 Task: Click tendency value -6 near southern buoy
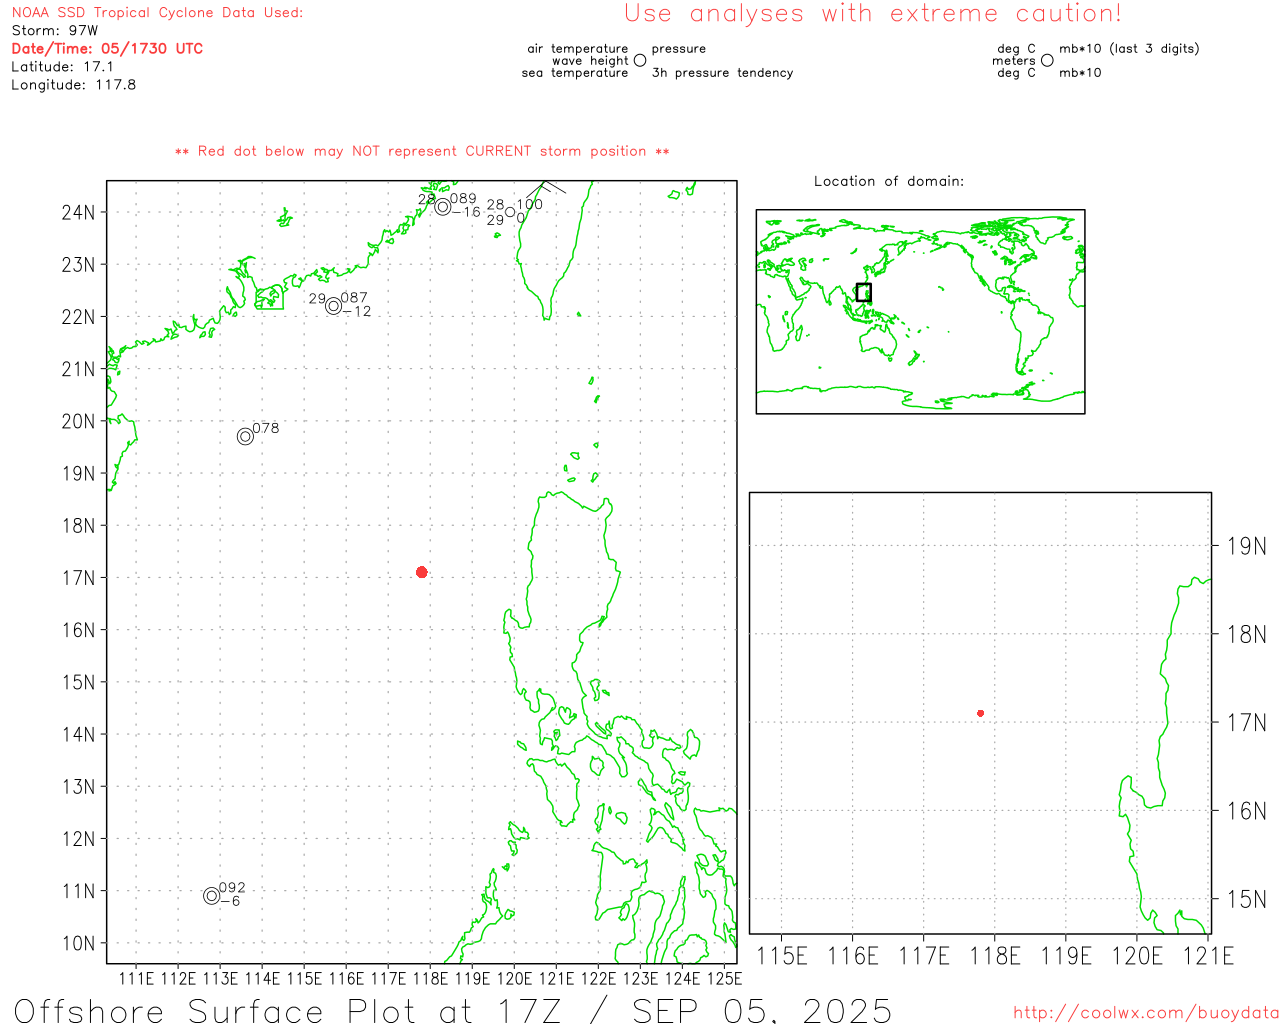click(230, 901)
